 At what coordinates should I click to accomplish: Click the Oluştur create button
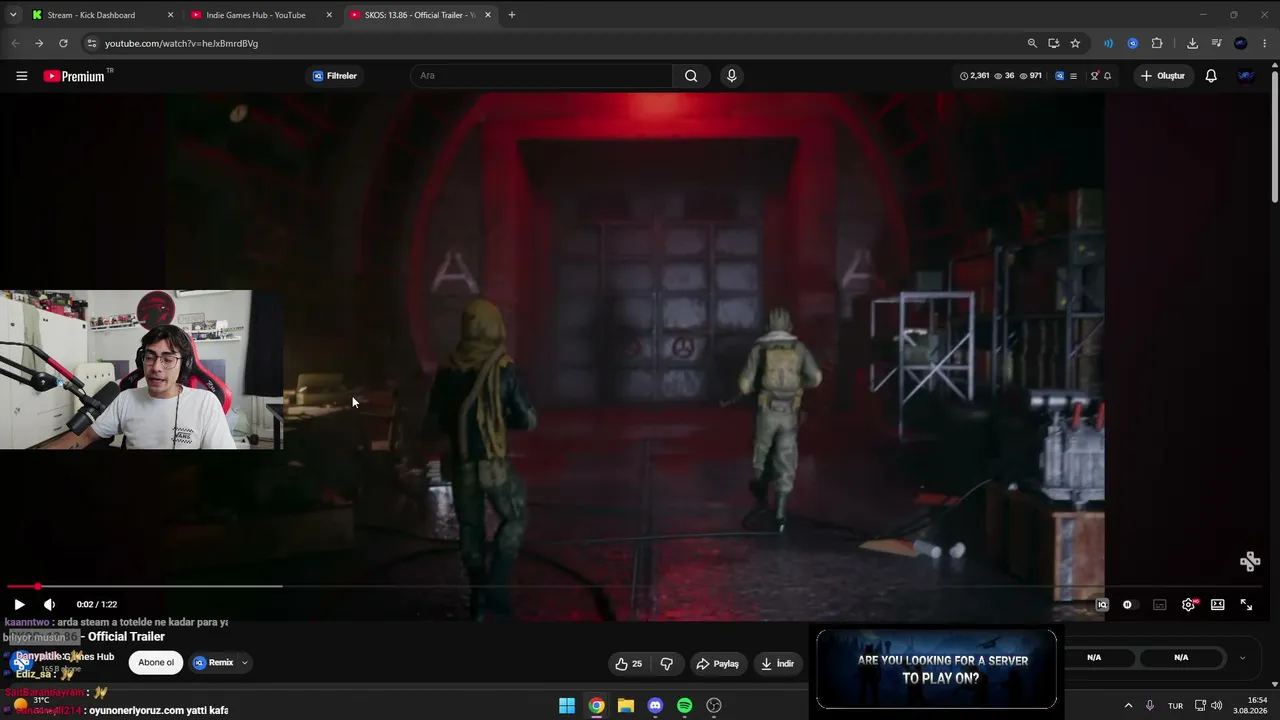click(1162, 76)
